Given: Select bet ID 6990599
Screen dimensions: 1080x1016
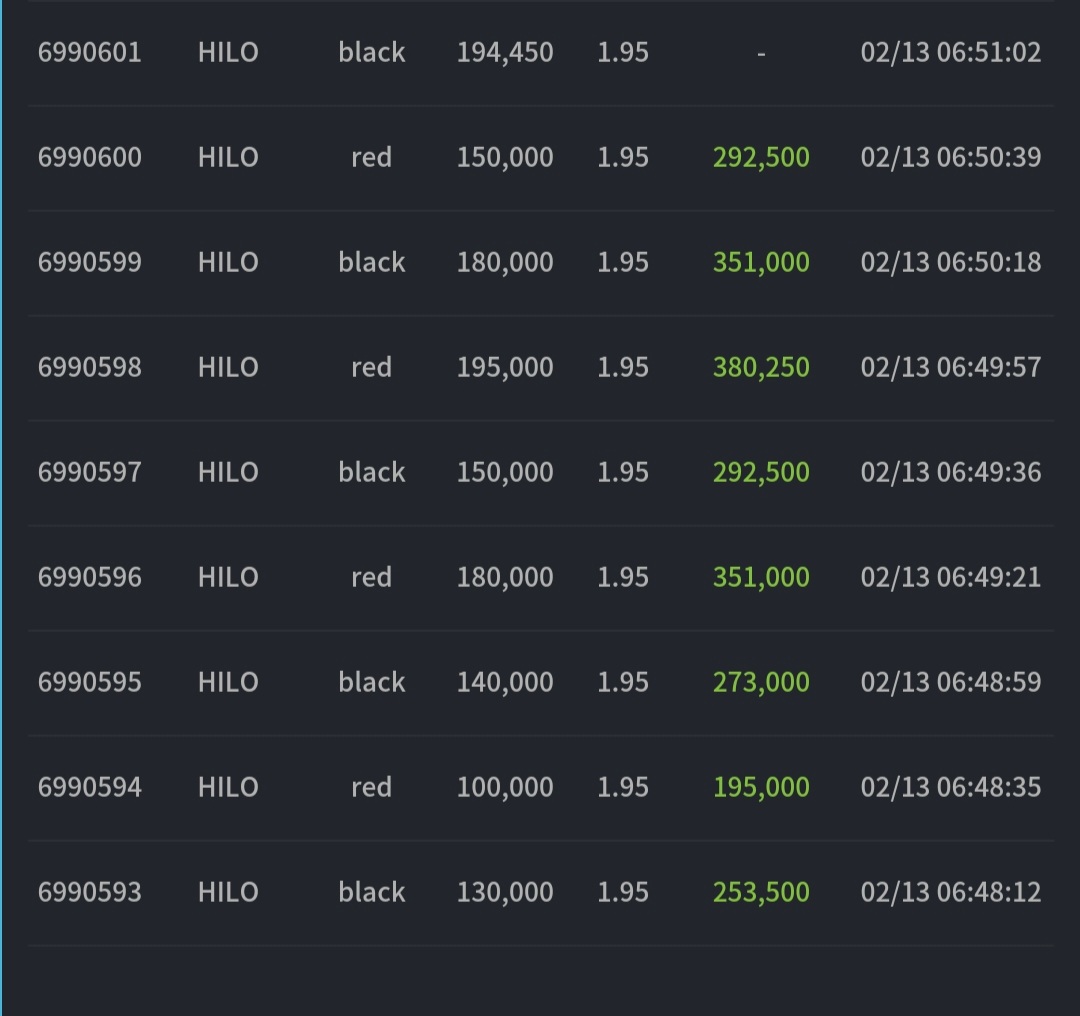Looking at the screenshot, I should point(90,262).
